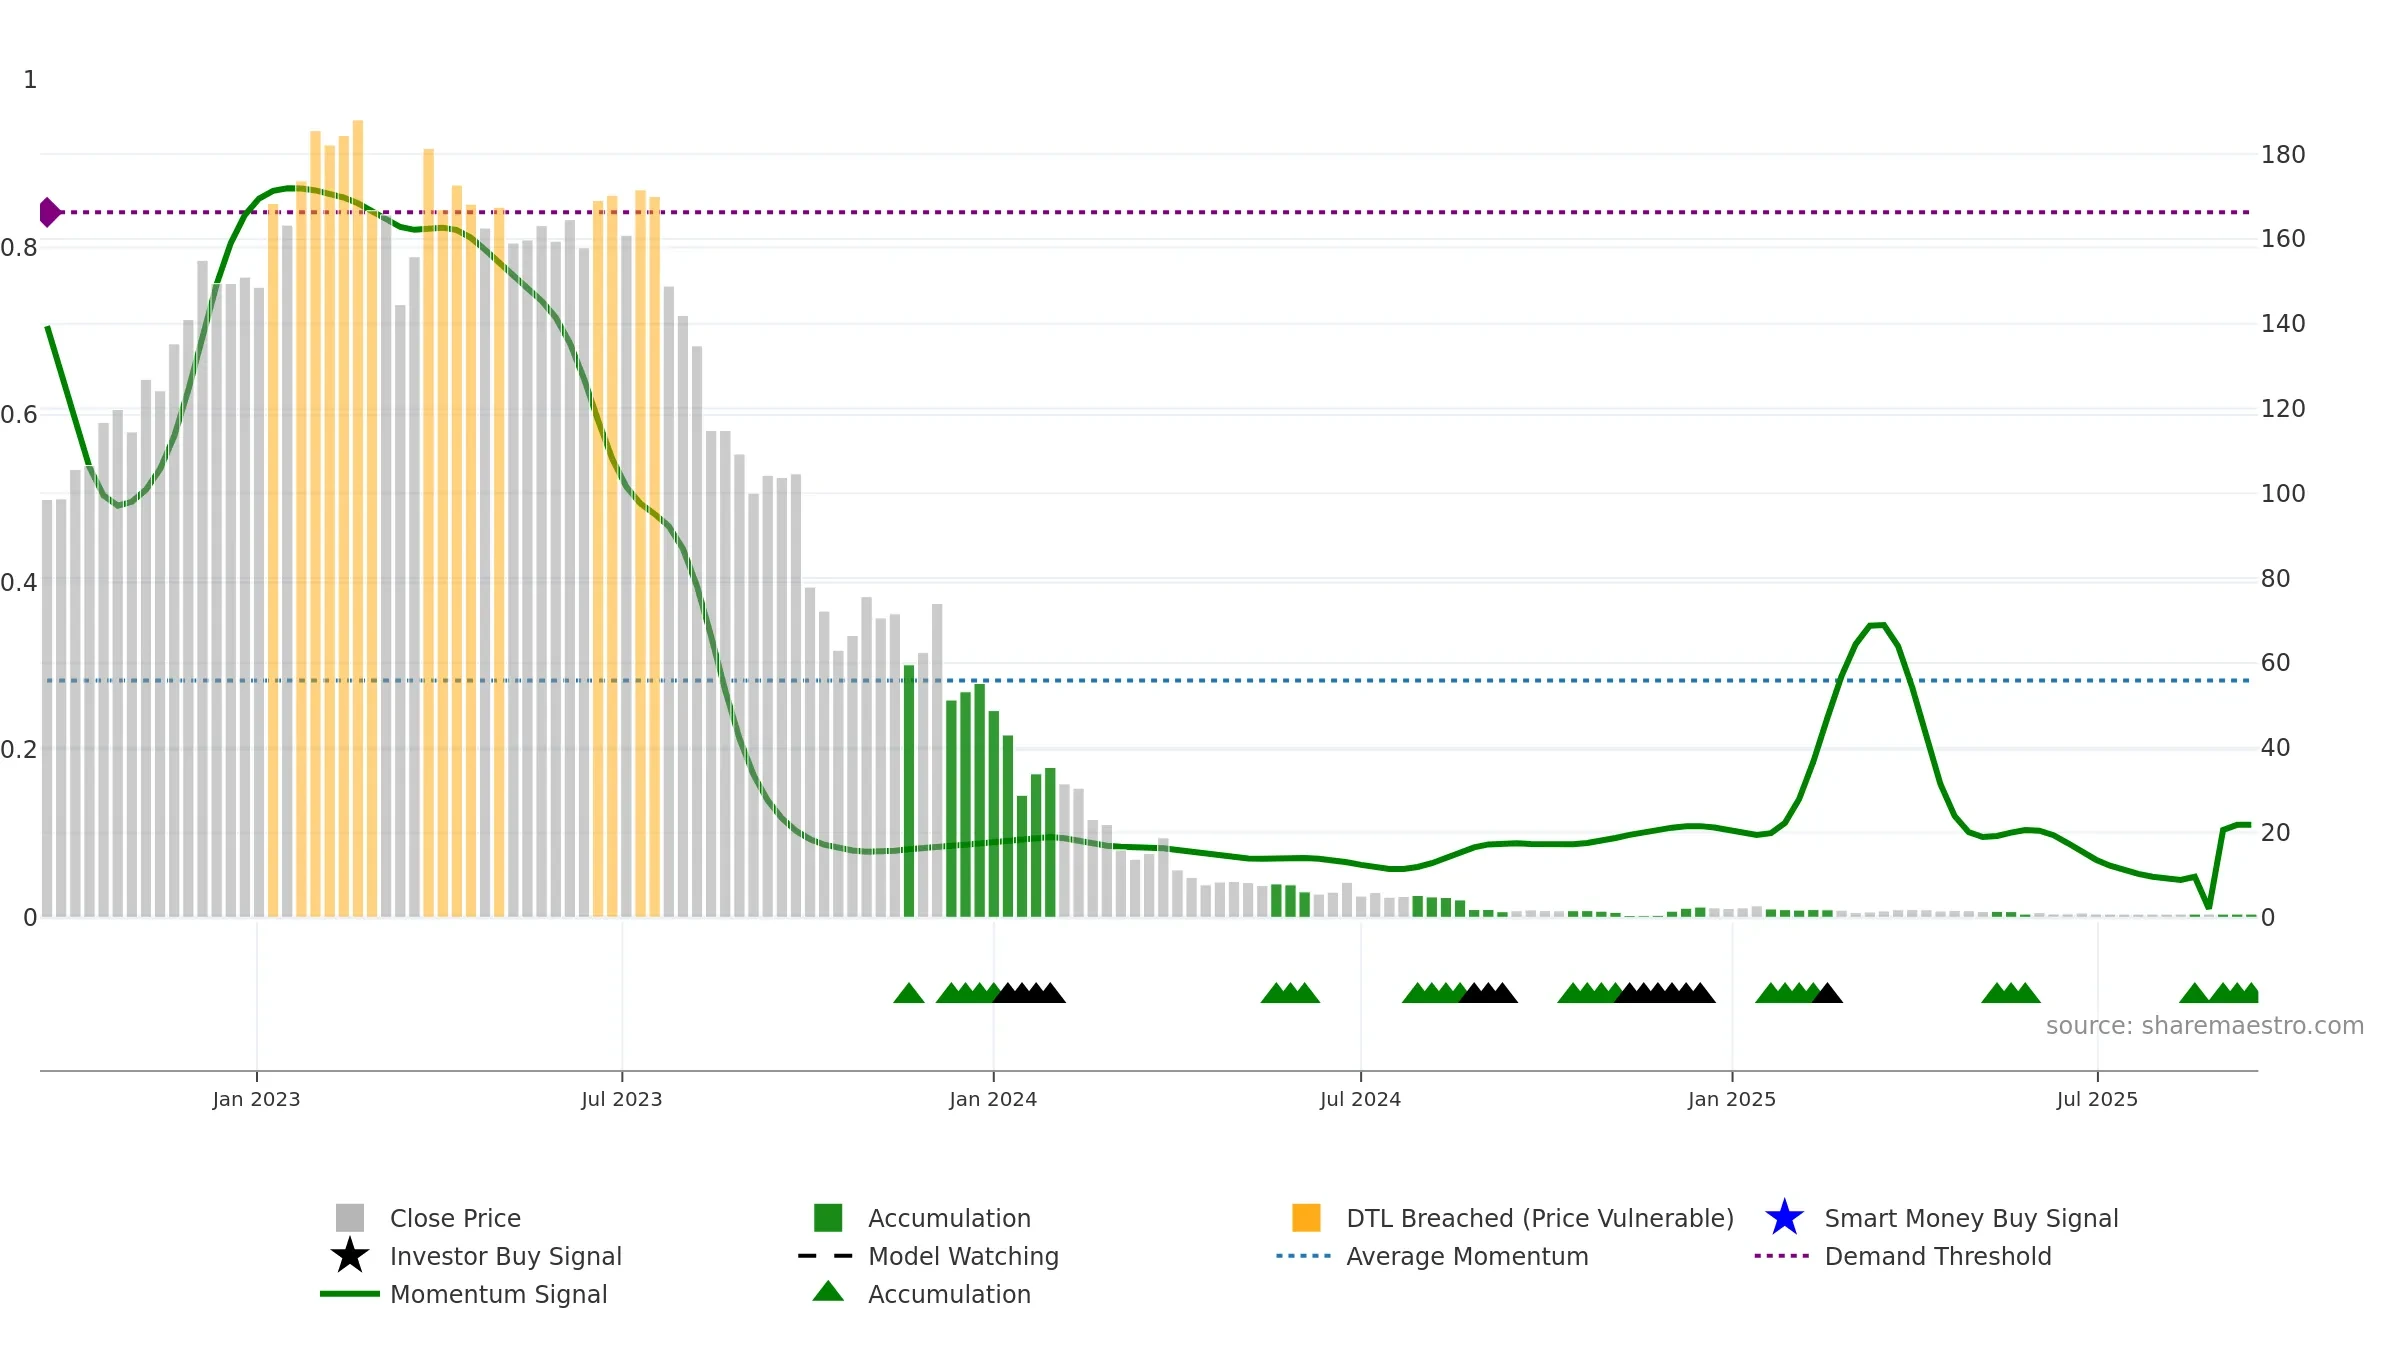This screenshot has width=2400, height=1350.
Task: Toggle DTL Breached (Price Vulnerable) legend label
Action: click(1540, 1218)
